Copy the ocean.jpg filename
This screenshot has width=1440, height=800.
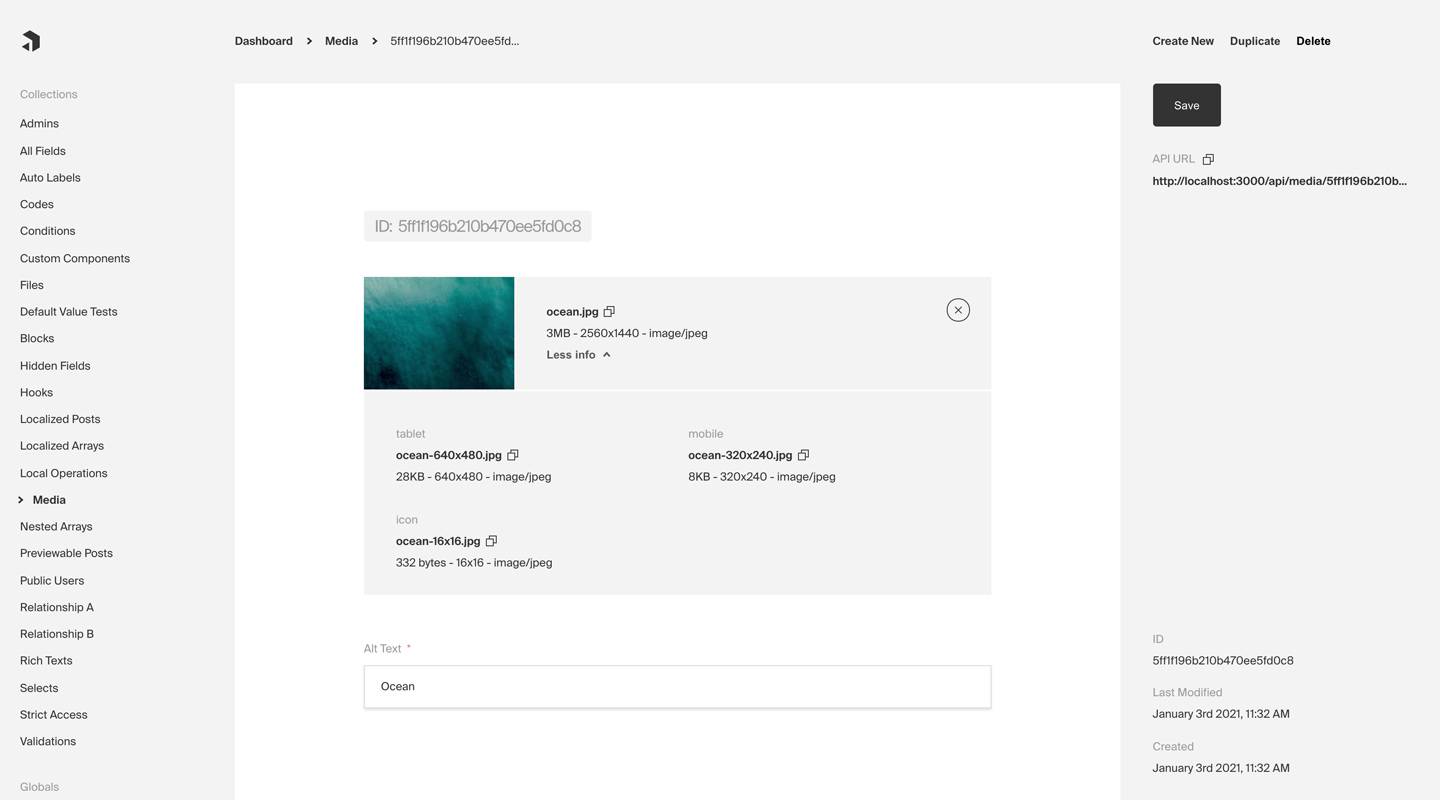pyautogui.click(x=609, y=312)
